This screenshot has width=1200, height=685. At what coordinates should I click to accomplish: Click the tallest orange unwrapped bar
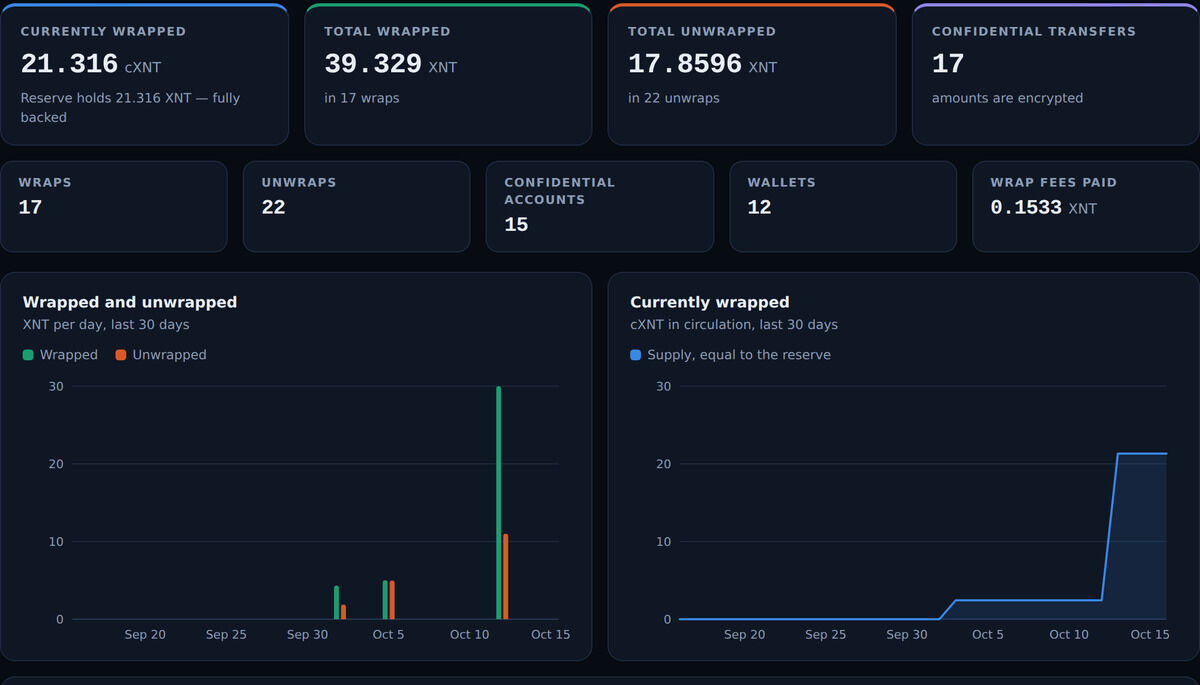coord(506,577)
